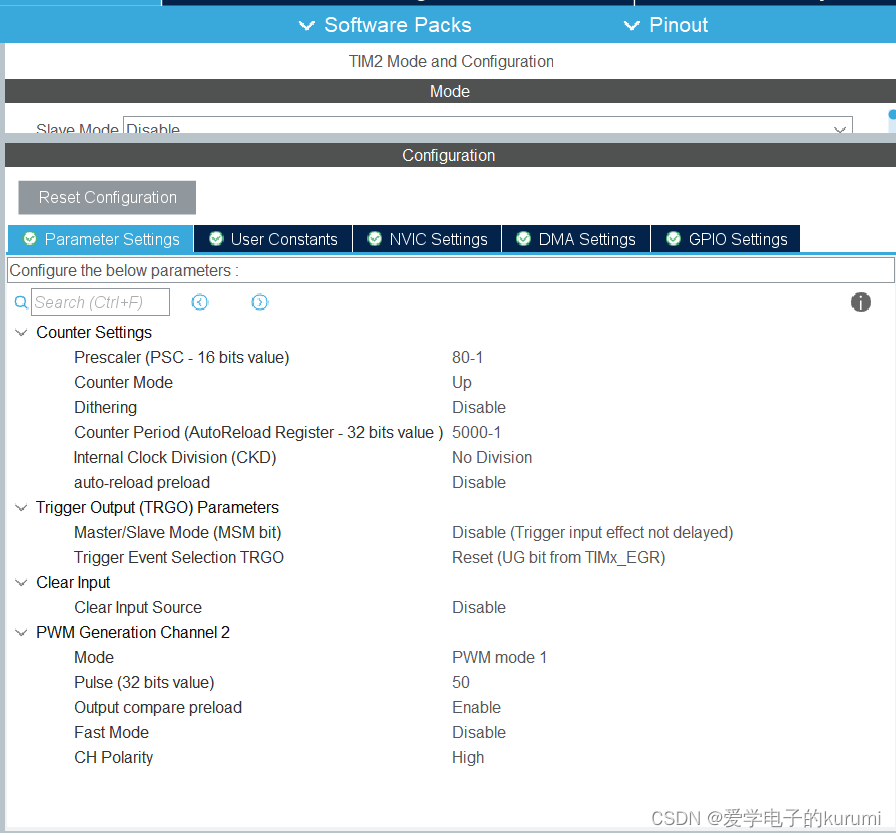Click the parameter info icon
The width and height of the screenshot is (896, 837).
point(860,302)
